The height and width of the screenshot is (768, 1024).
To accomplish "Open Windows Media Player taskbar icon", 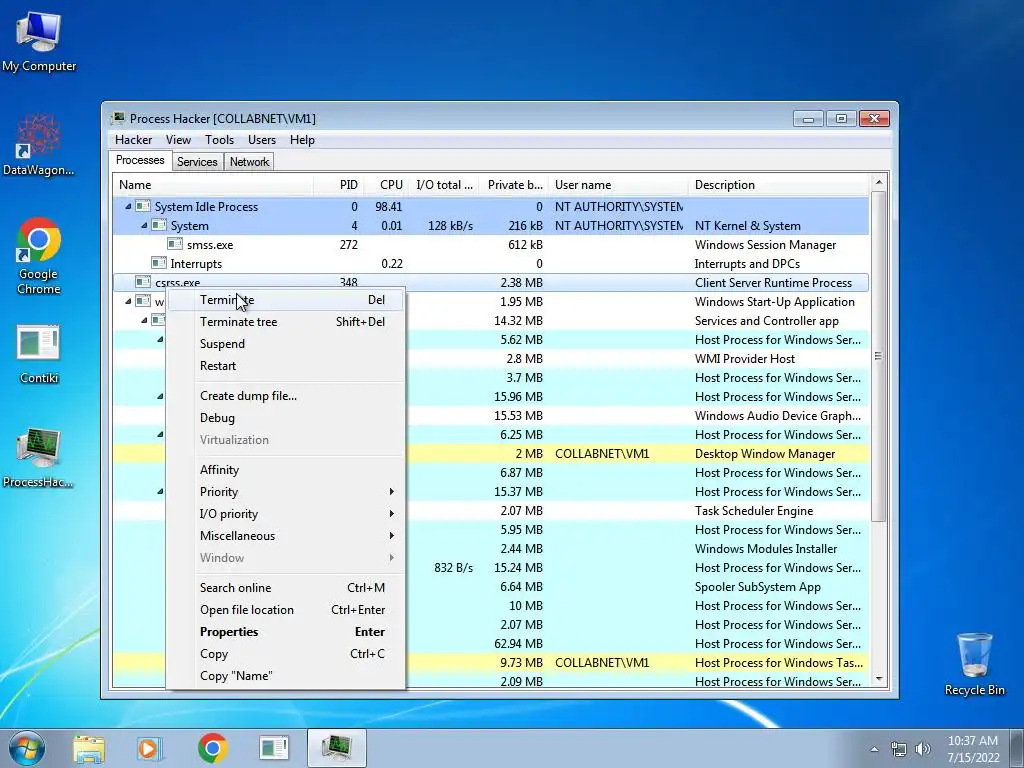I will point(150,748).
